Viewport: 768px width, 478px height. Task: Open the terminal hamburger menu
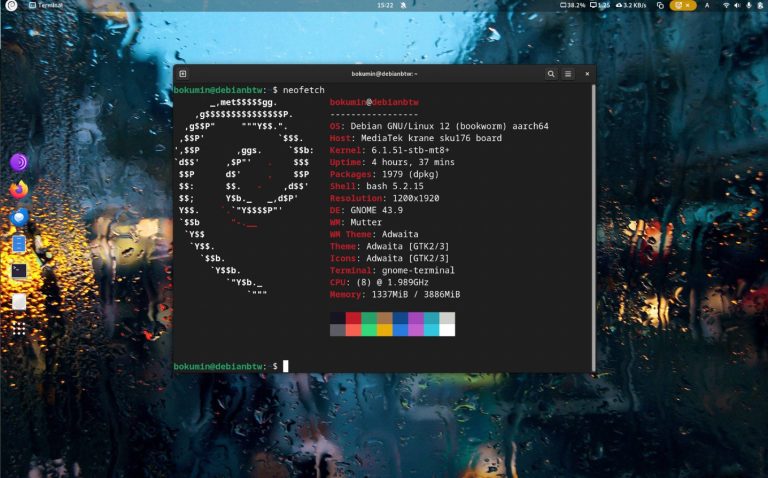[568, 74]
